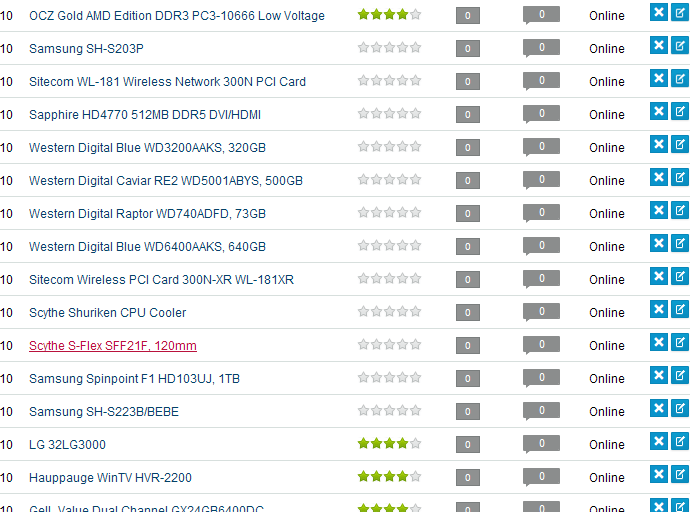Click Online status of Samsung SH-S223B/BEBE row
693x512 pixels.
[x=607, y=412]
